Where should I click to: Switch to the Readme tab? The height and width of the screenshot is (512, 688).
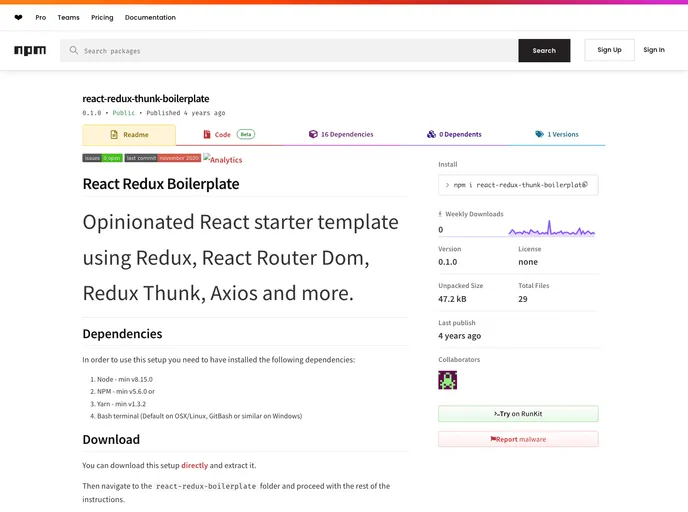[129, 135]
